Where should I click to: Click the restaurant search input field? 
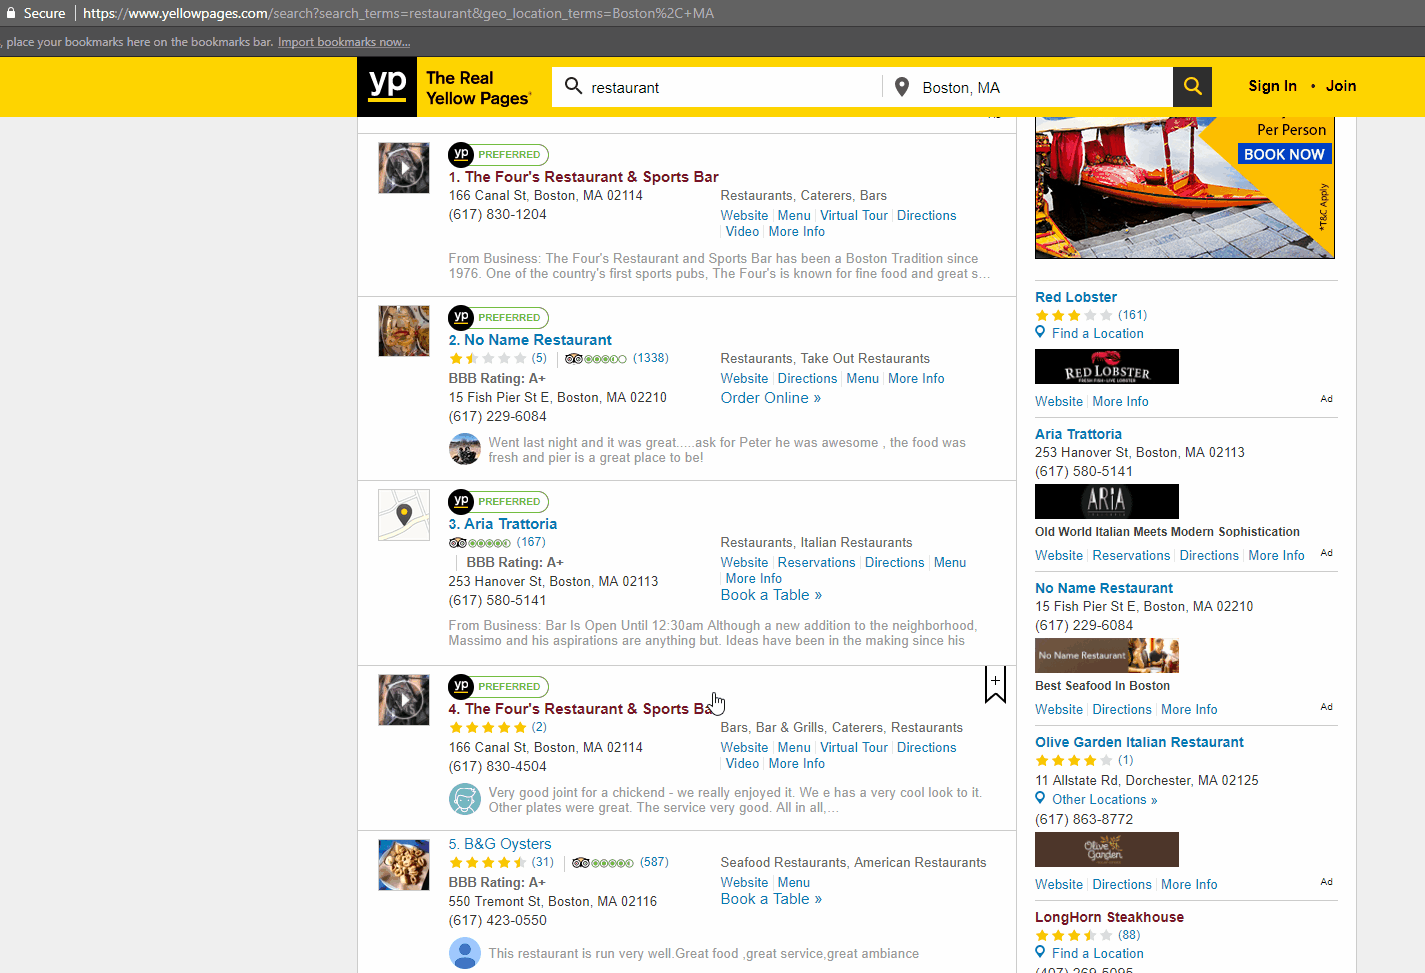(x=720, y=87)
